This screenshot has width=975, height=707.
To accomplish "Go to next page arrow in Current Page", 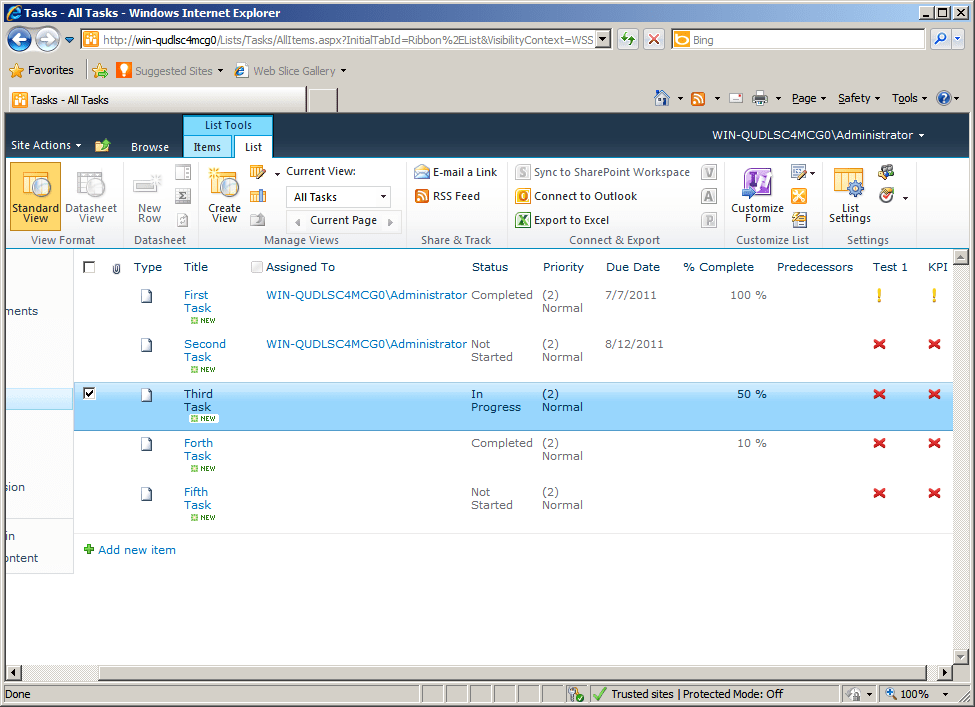I will 390,222.
